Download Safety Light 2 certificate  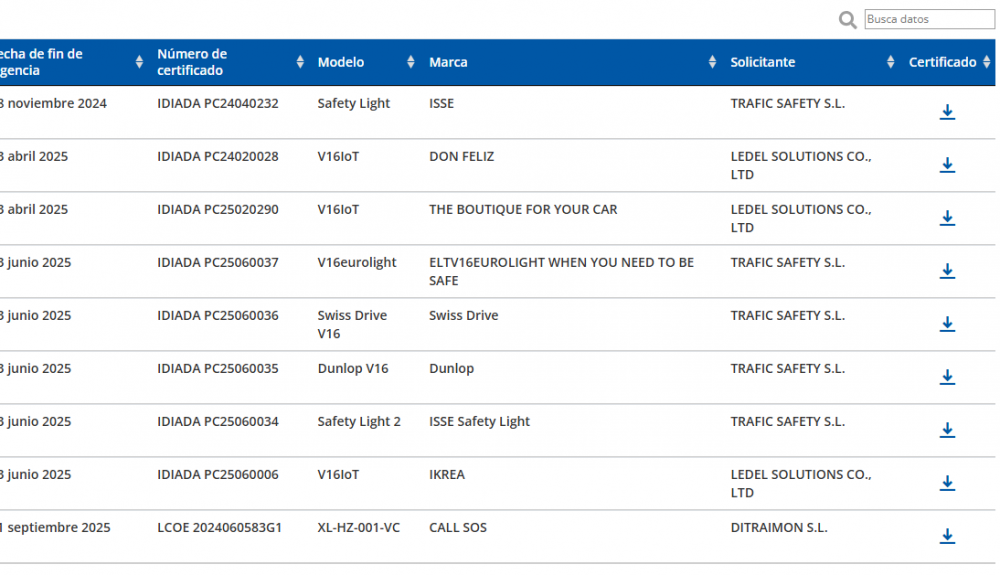[947, 430]
